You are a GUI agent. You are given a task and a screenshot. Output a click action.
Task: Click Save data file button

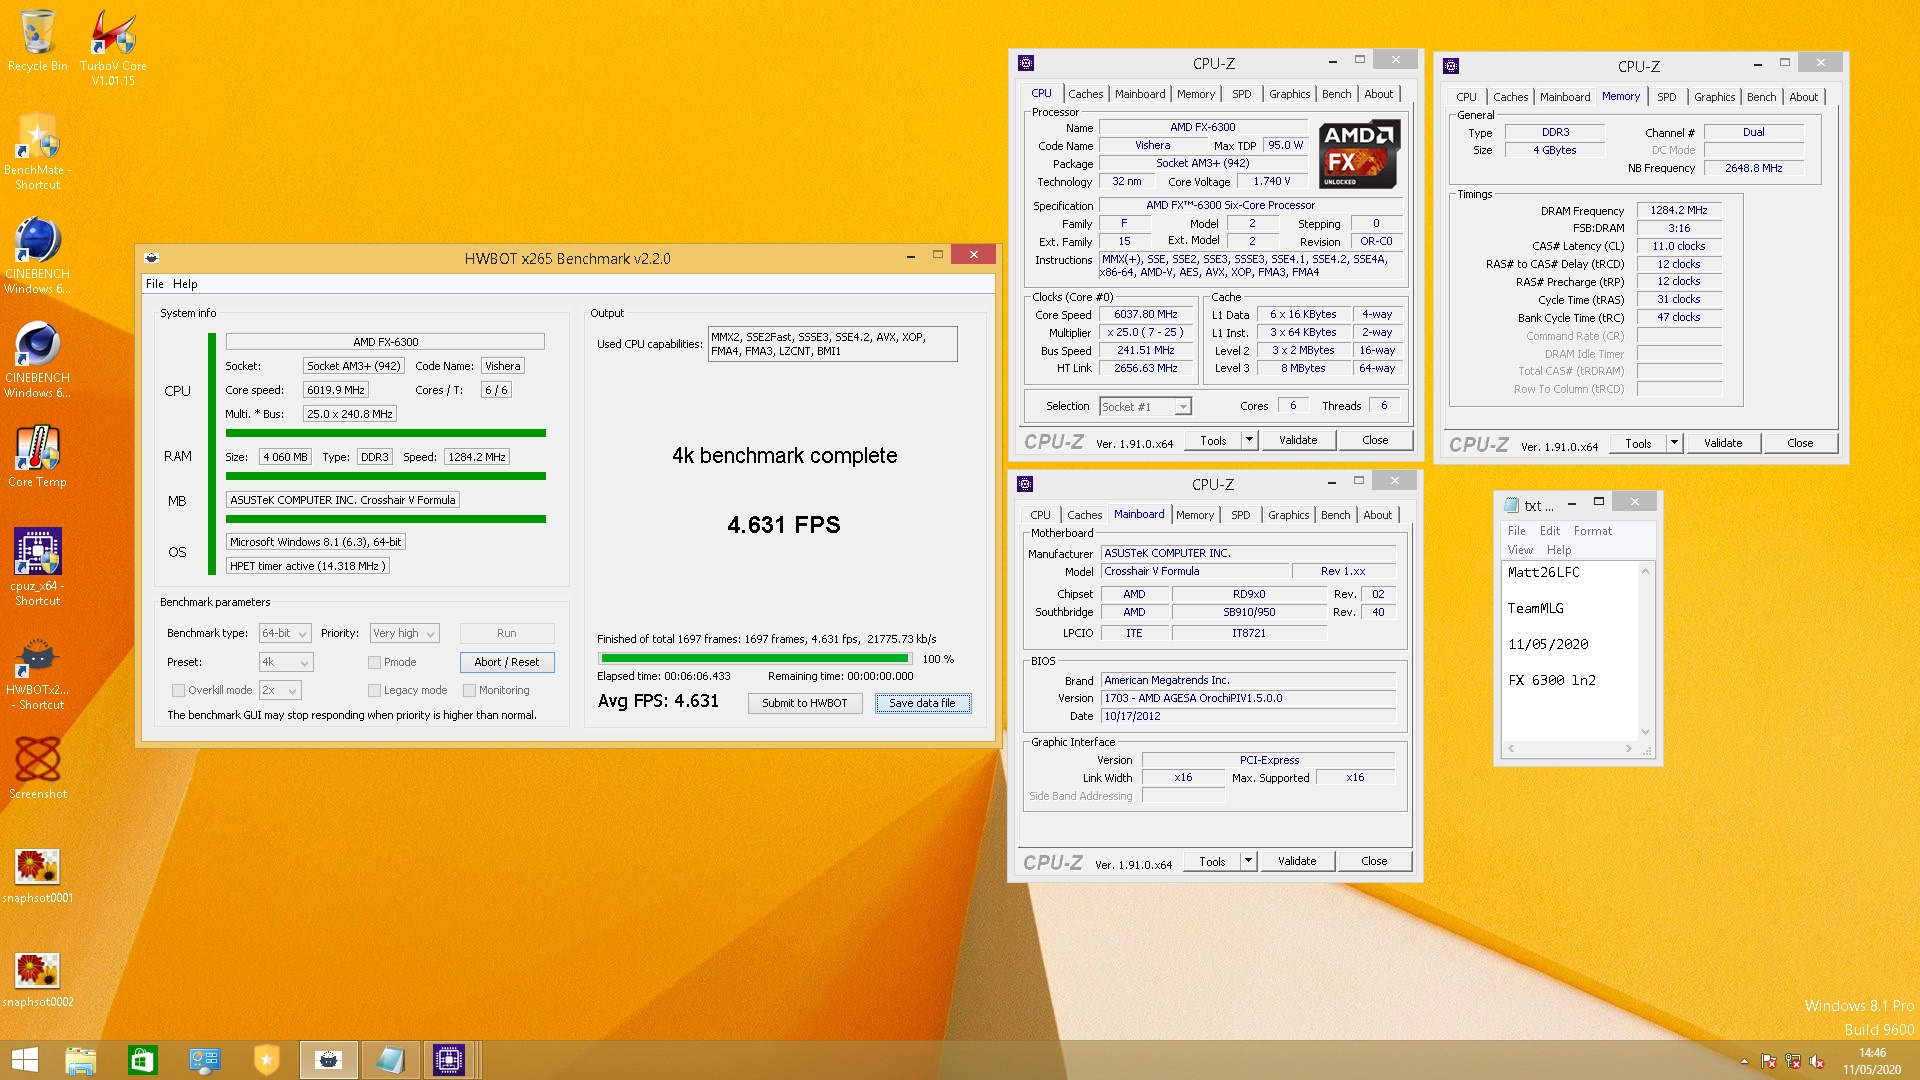click(922, 703)
